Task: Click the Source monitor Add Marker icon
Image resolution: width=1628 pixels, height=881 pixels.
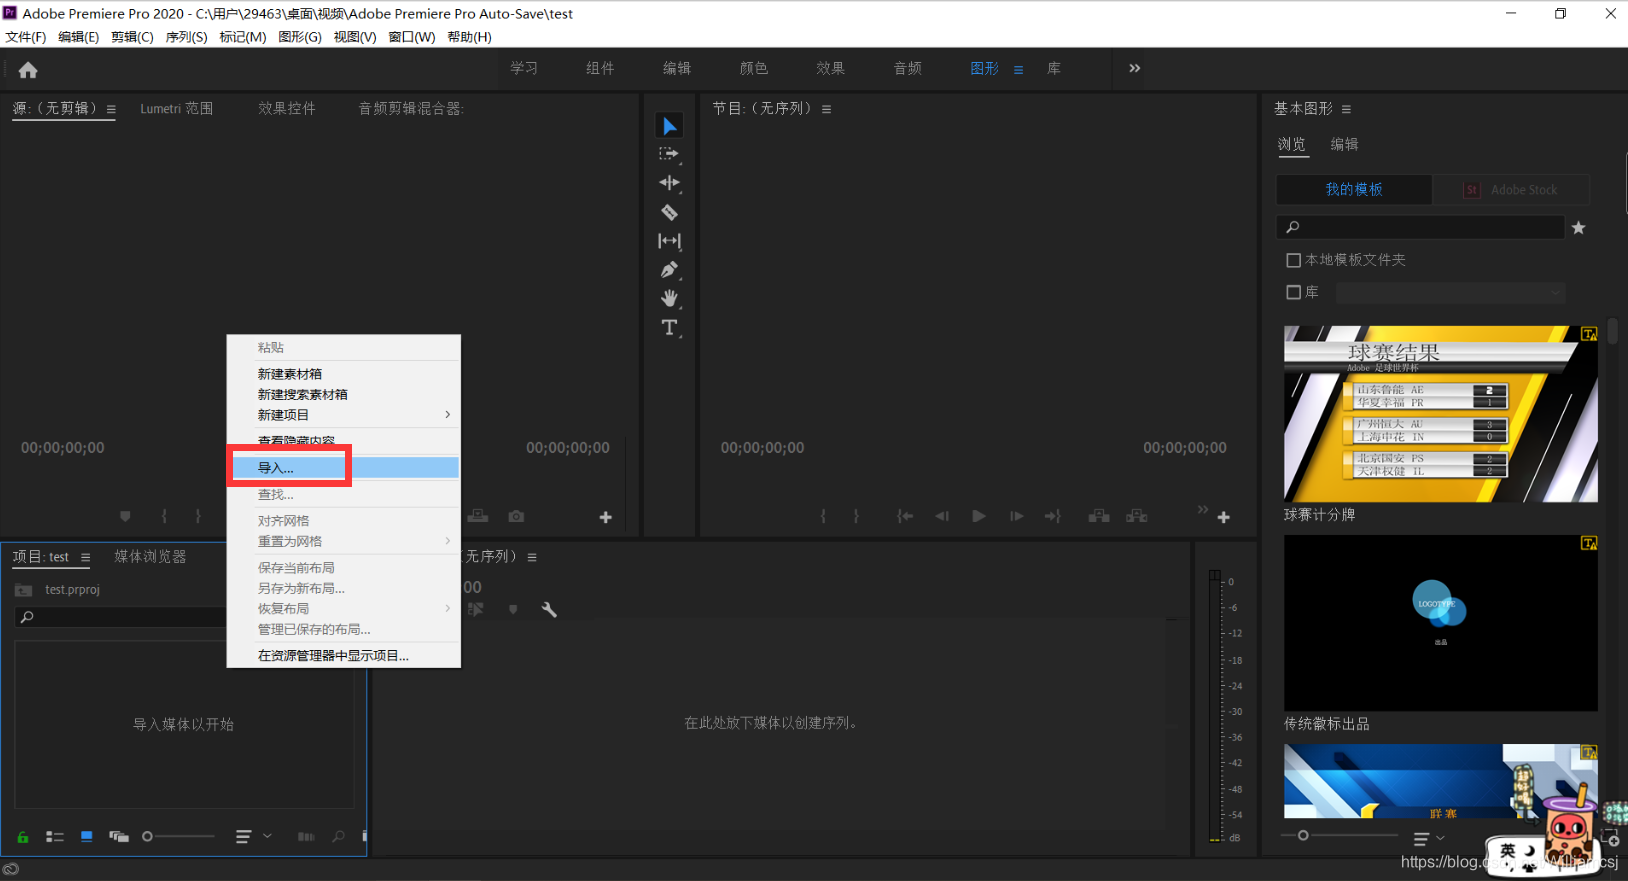Action: tap(125, 516)
